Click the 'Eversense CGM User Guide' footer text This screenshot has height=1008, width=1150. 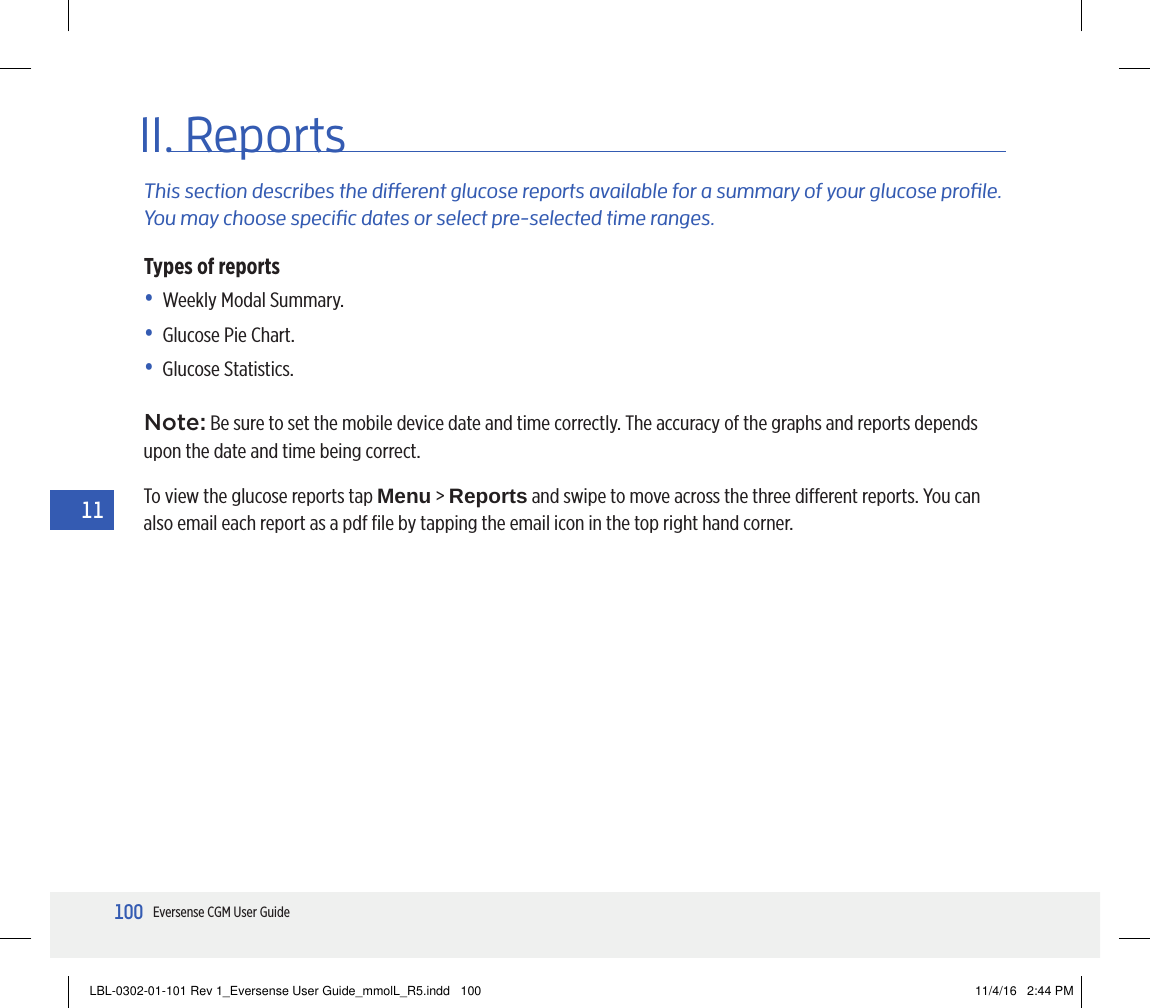pyautogui.click(x=221, y=912)
